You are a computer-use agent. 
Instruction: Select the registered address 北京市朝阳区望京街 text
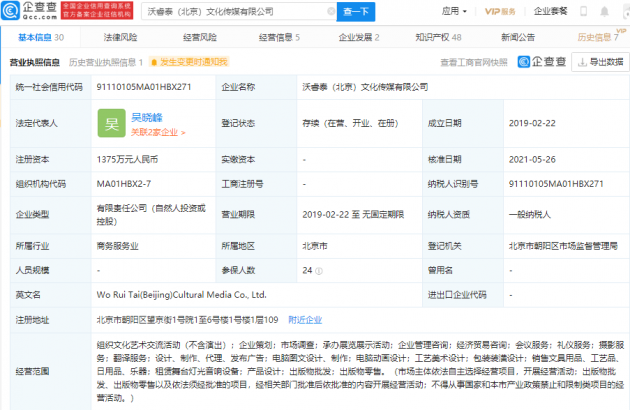tap(187, 320)
